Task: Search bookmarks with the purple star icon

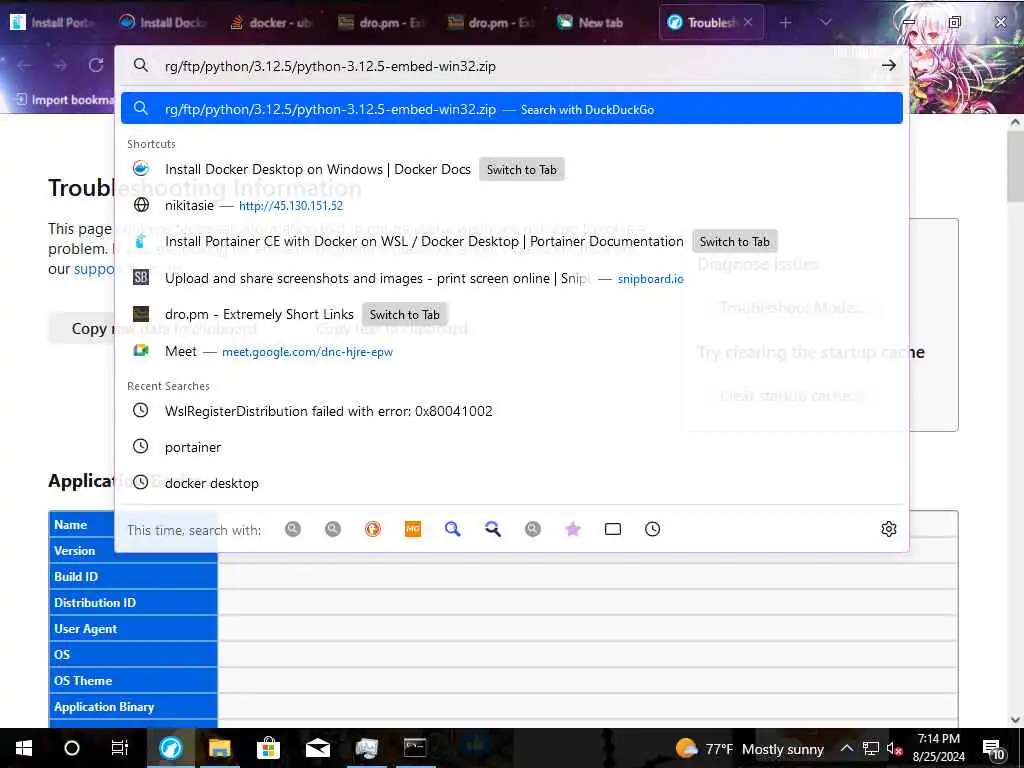Action: coord(573,529)
